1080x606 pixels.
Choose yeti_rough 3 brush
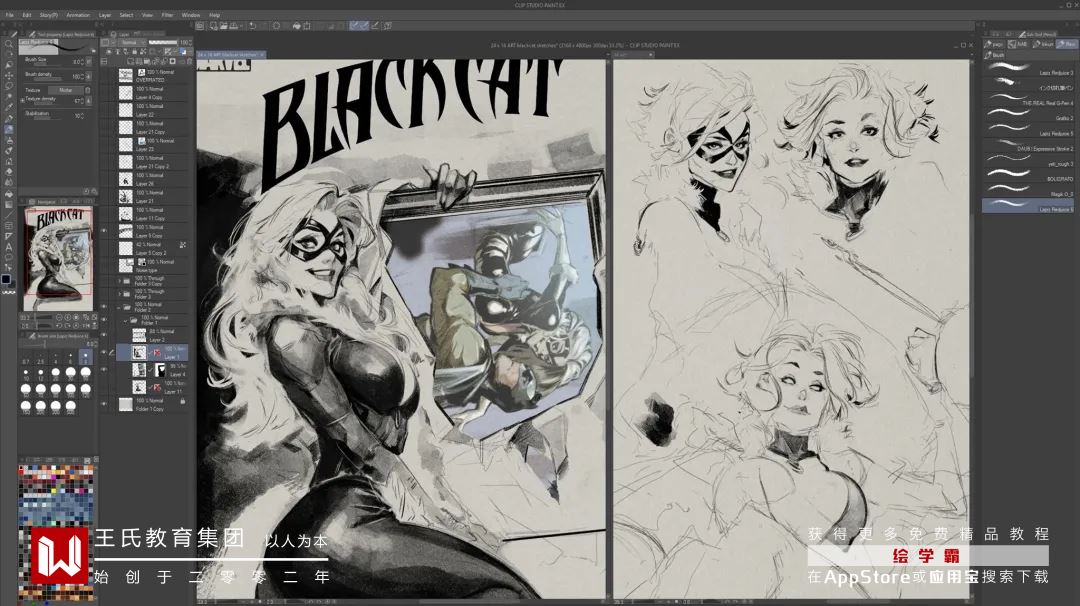point(1028,162)
